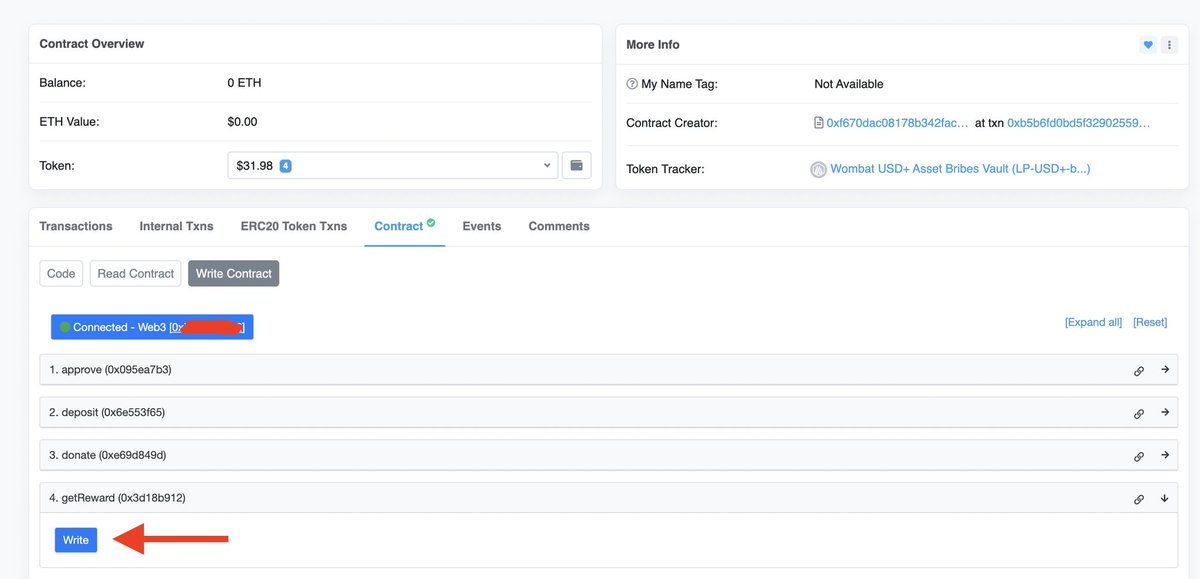The height and width of the screenshot is (579, 1200).
Task: Click the token count badge showing 4
Action: 285,165
